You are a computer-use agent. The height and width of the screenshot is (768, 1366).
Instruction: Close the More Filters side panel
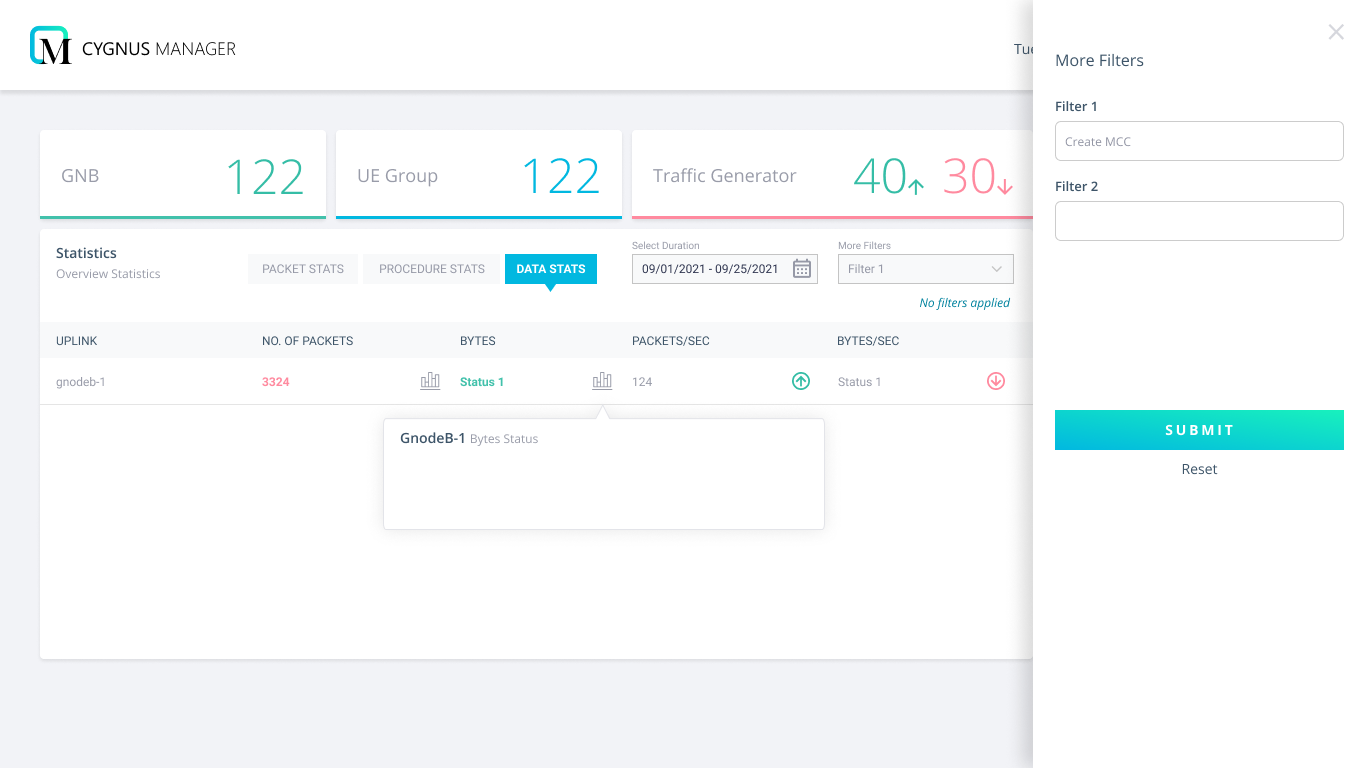coord(1336,32)
